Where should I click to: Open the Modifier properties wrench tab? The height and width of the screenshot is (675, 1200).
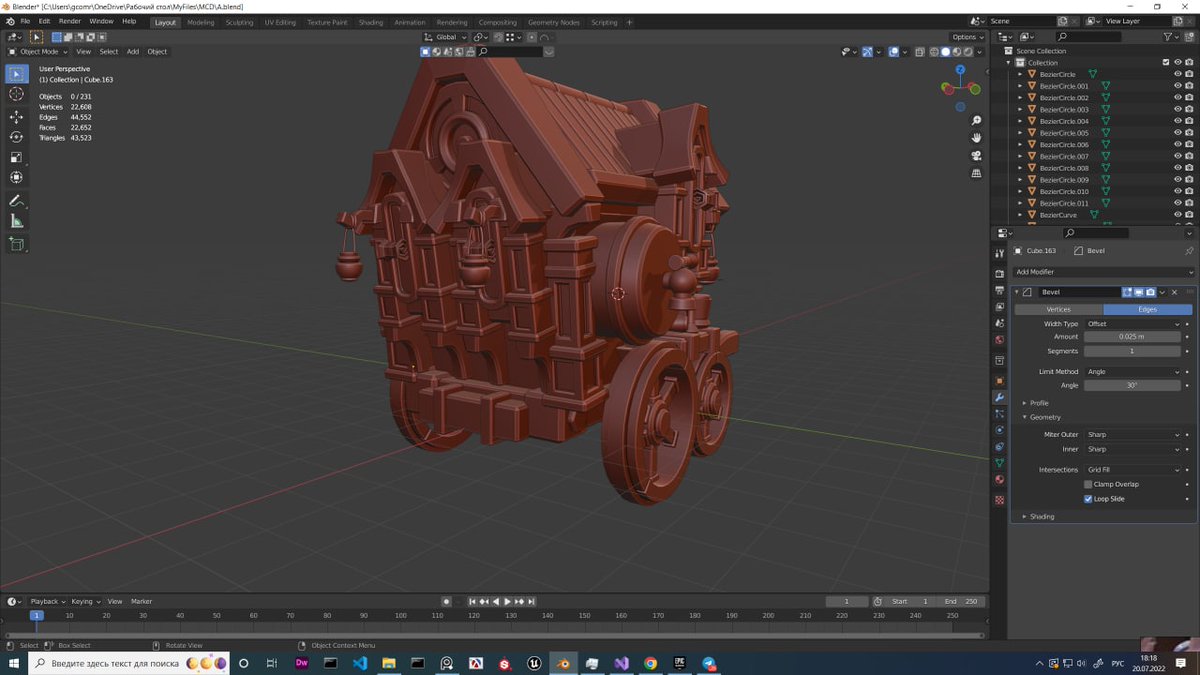(x=999, y=397)
